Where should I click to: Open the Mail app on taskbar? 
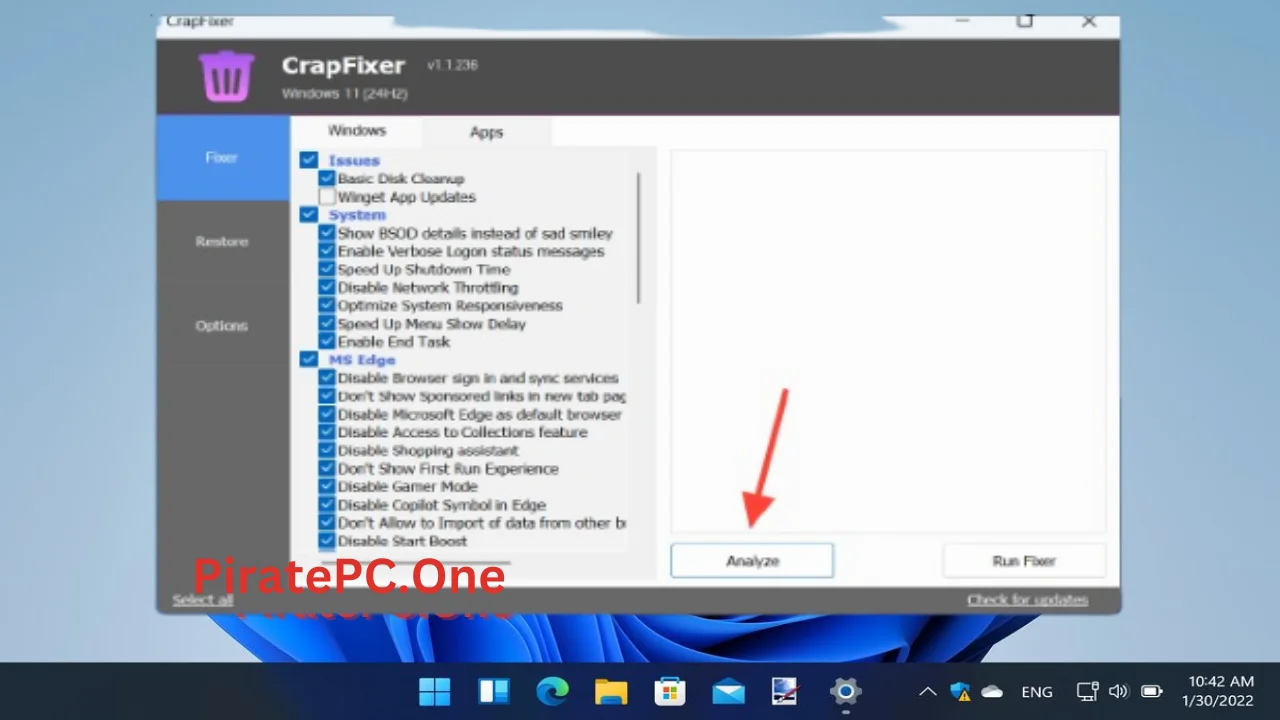(x=728, y=691)
